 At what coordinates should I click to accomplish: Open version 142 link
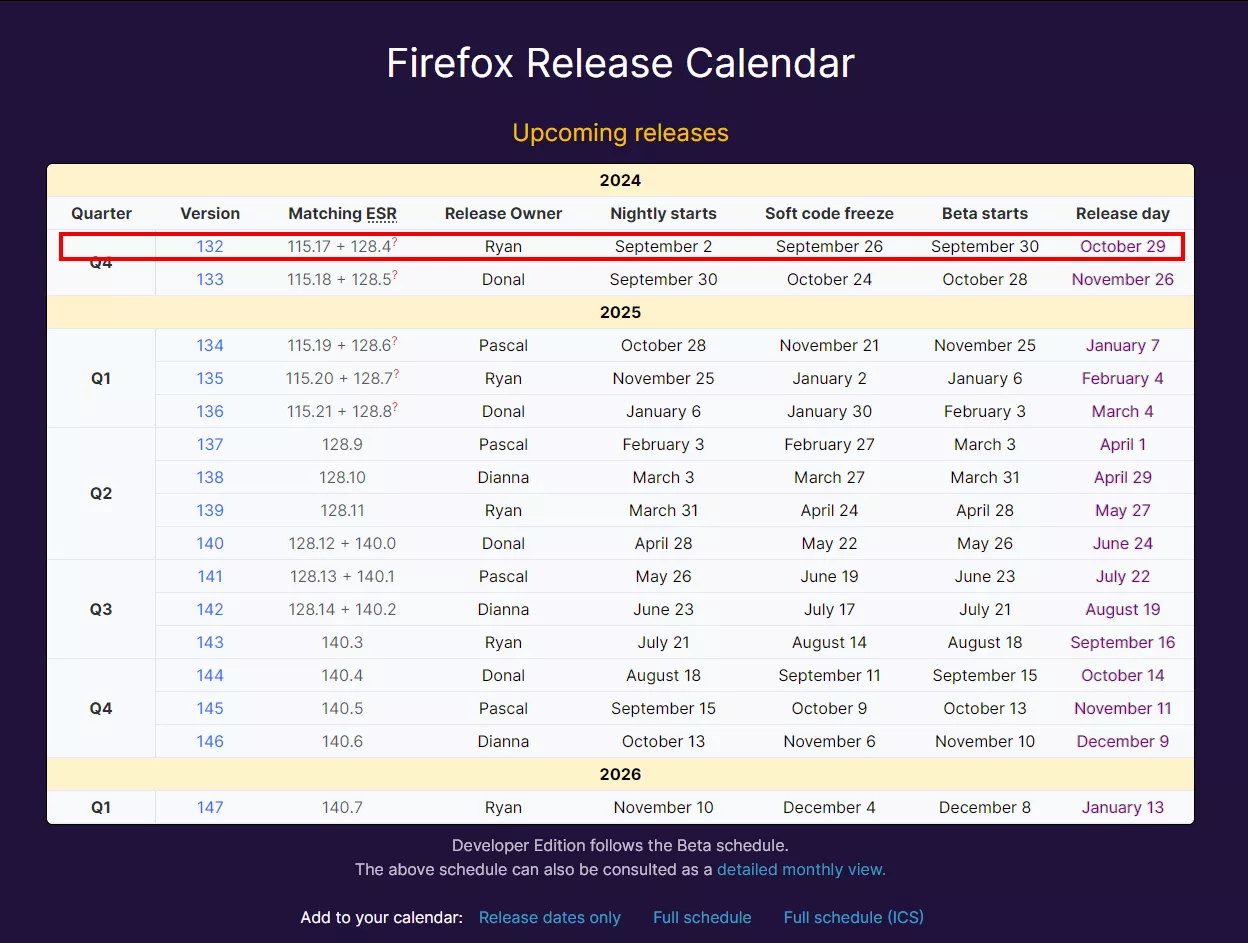[x=210, y=609]
